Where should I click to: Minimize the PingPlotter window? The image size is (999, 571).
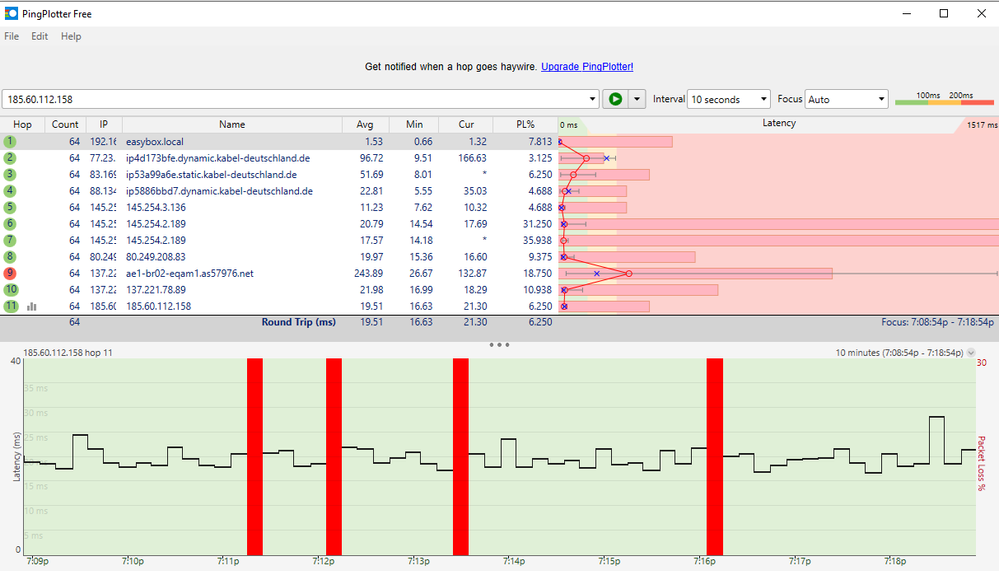coord(907,13)
